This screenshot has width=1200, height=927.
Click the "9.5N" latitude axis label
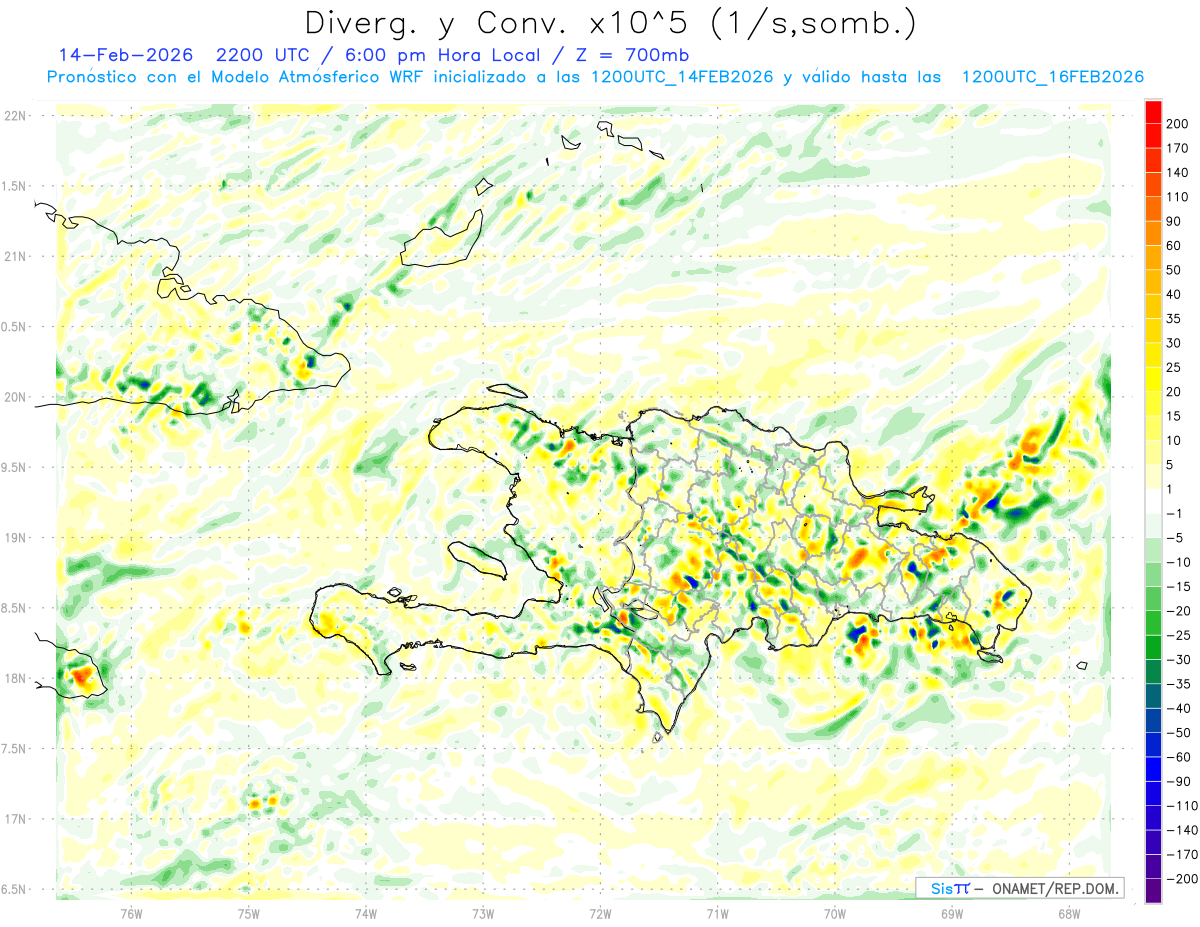(x=14, y=467)
